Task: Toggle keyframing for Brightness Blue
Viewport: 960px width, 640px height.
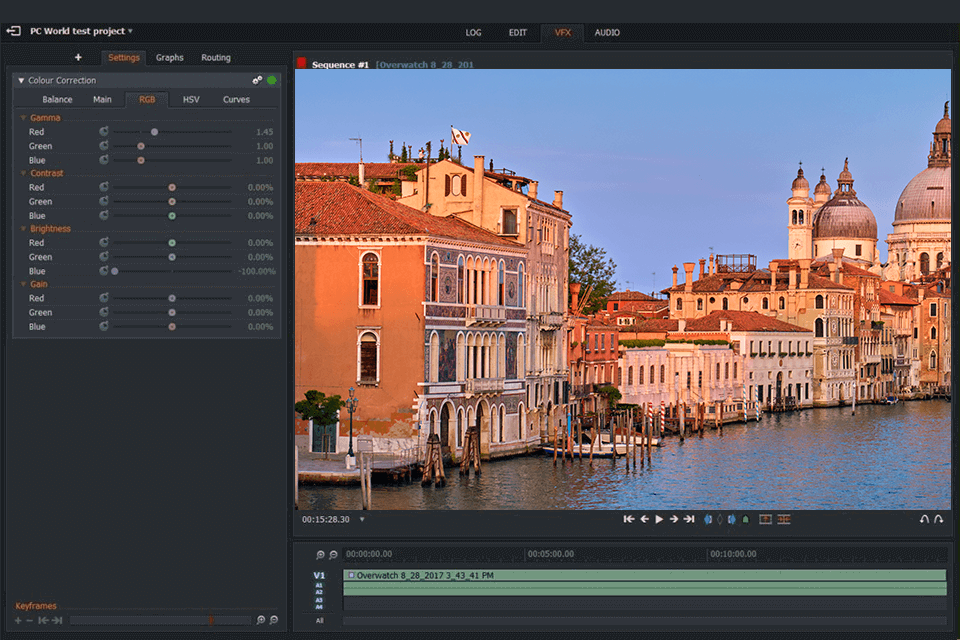Action: click(x=104, y=271)
